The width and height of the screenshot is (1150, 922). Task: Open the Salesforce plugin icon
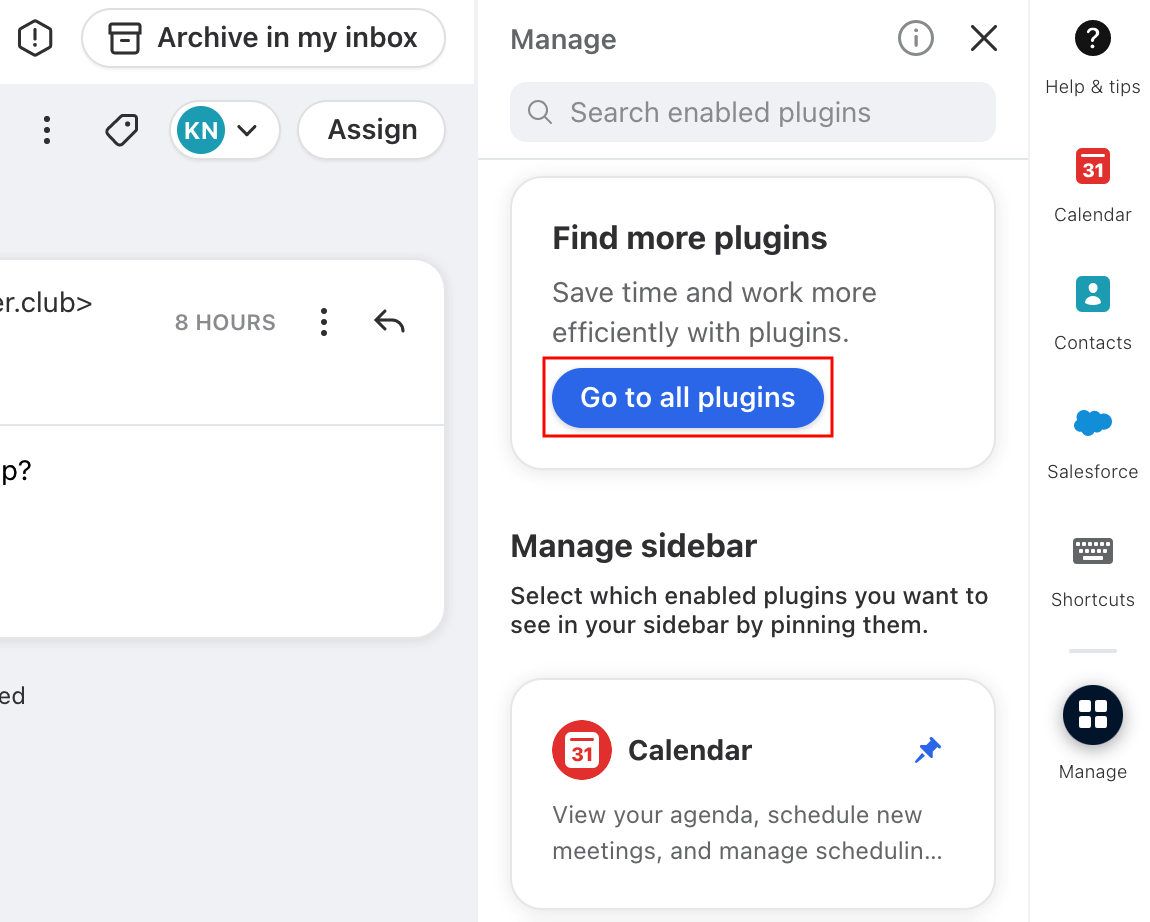pyautogui.click(x=1092, y=422)
